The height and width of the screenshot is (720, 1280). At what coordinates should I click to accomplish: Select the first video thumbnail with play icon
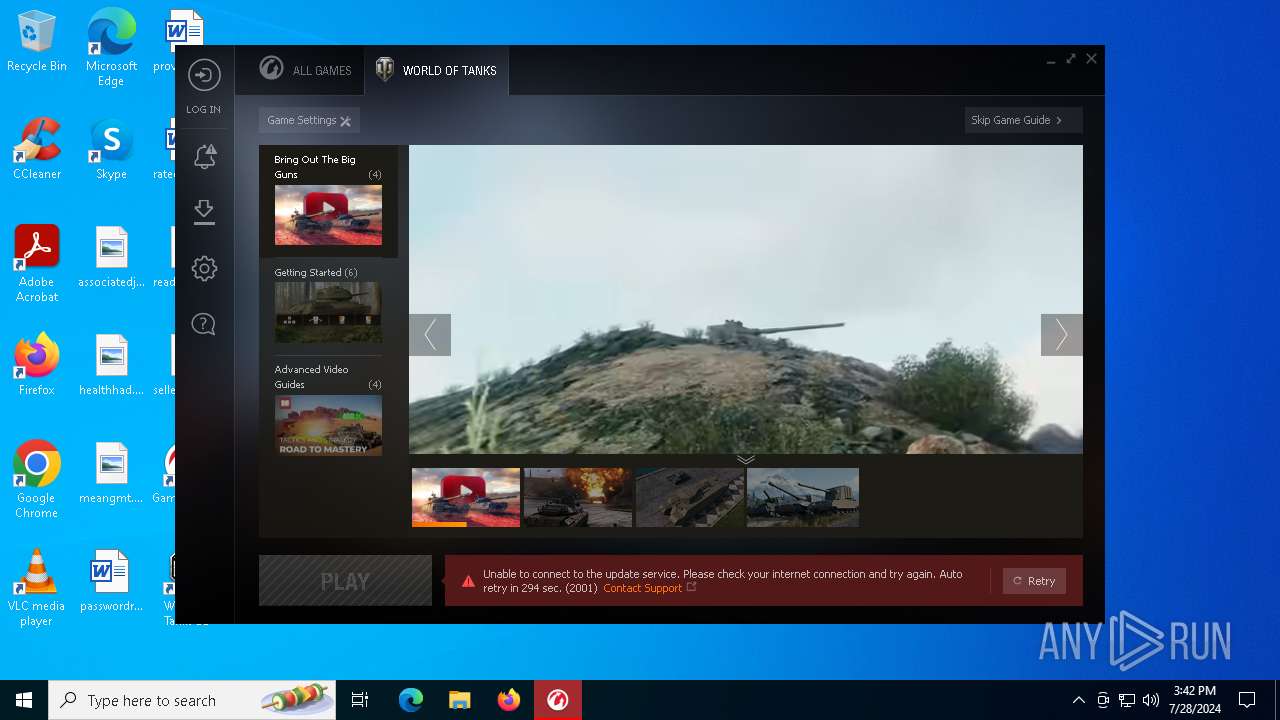click(x=466, y=497)
